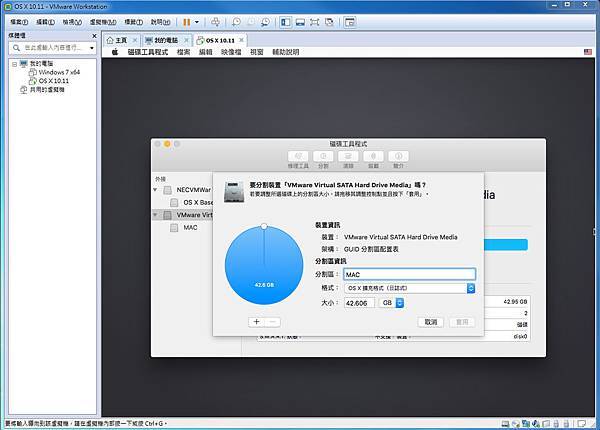
Task: Close the OS X 10.11 tab
Action: coord(241,40)
